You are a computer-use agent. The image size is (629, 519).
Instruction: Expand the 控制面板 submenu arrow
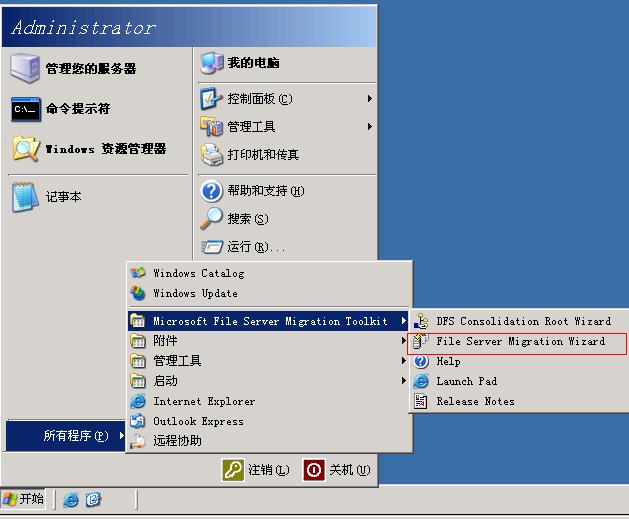point(369,99)
